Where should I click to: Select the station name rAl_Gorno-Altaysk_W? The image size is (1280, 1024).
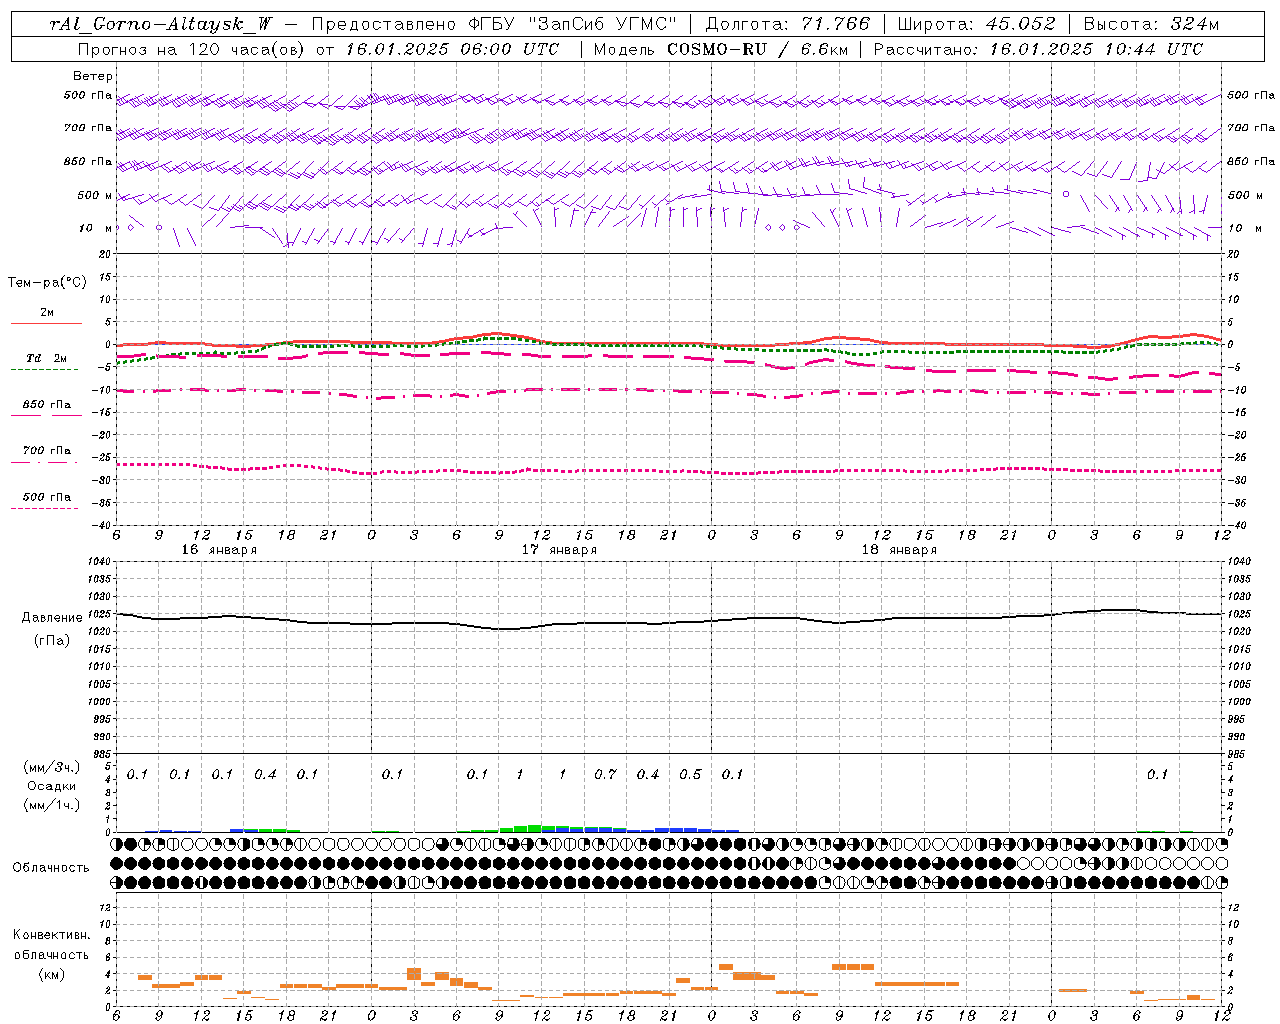(x=161, y=24)
